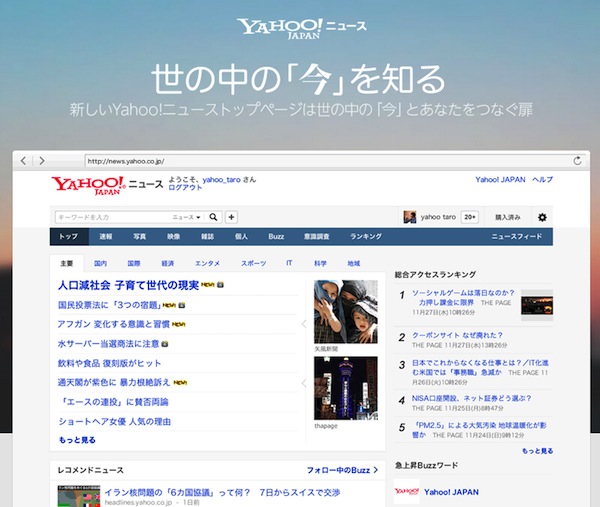
Task: Open the settings gear icon
Action: click(542, 217)
